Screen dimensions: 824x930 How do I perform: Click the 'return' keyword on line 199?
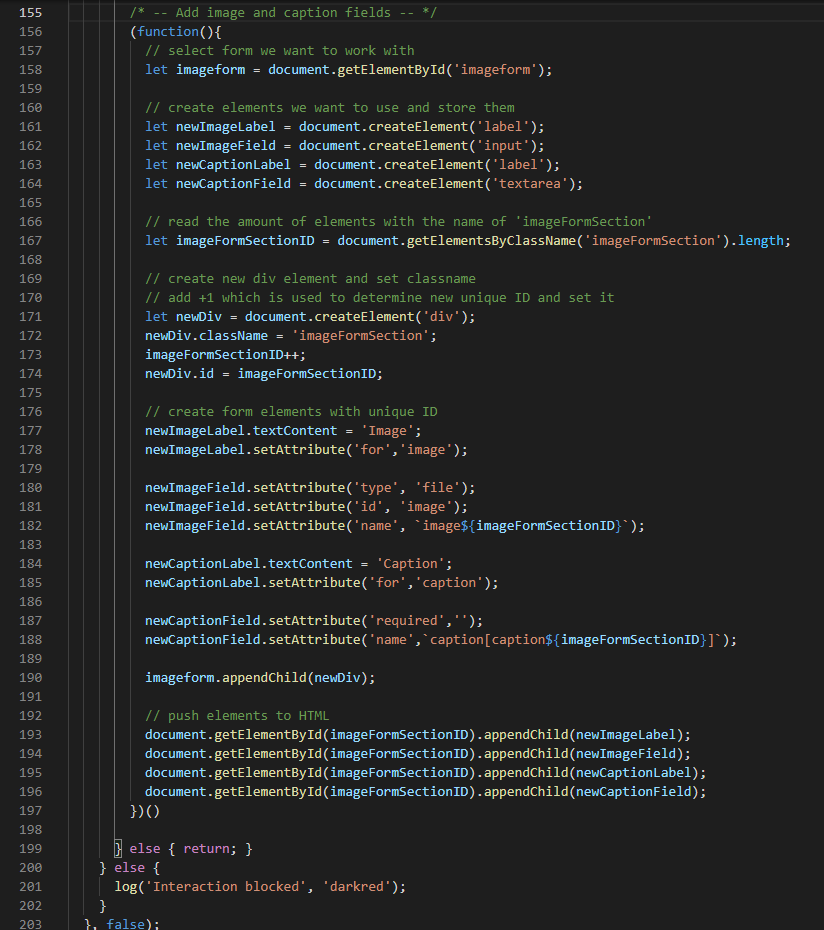[206, 848]
